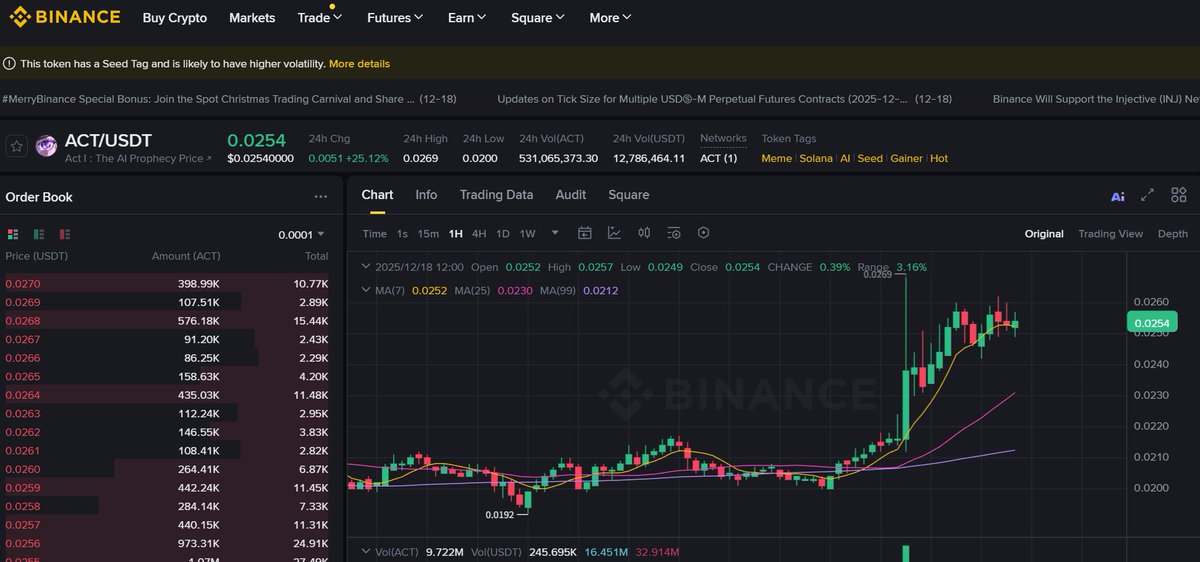Image resolution: width=1200 pixels, height=562 pixels.
Task: Switch chart to Depth view
Action: click(x=1173, y=234)
